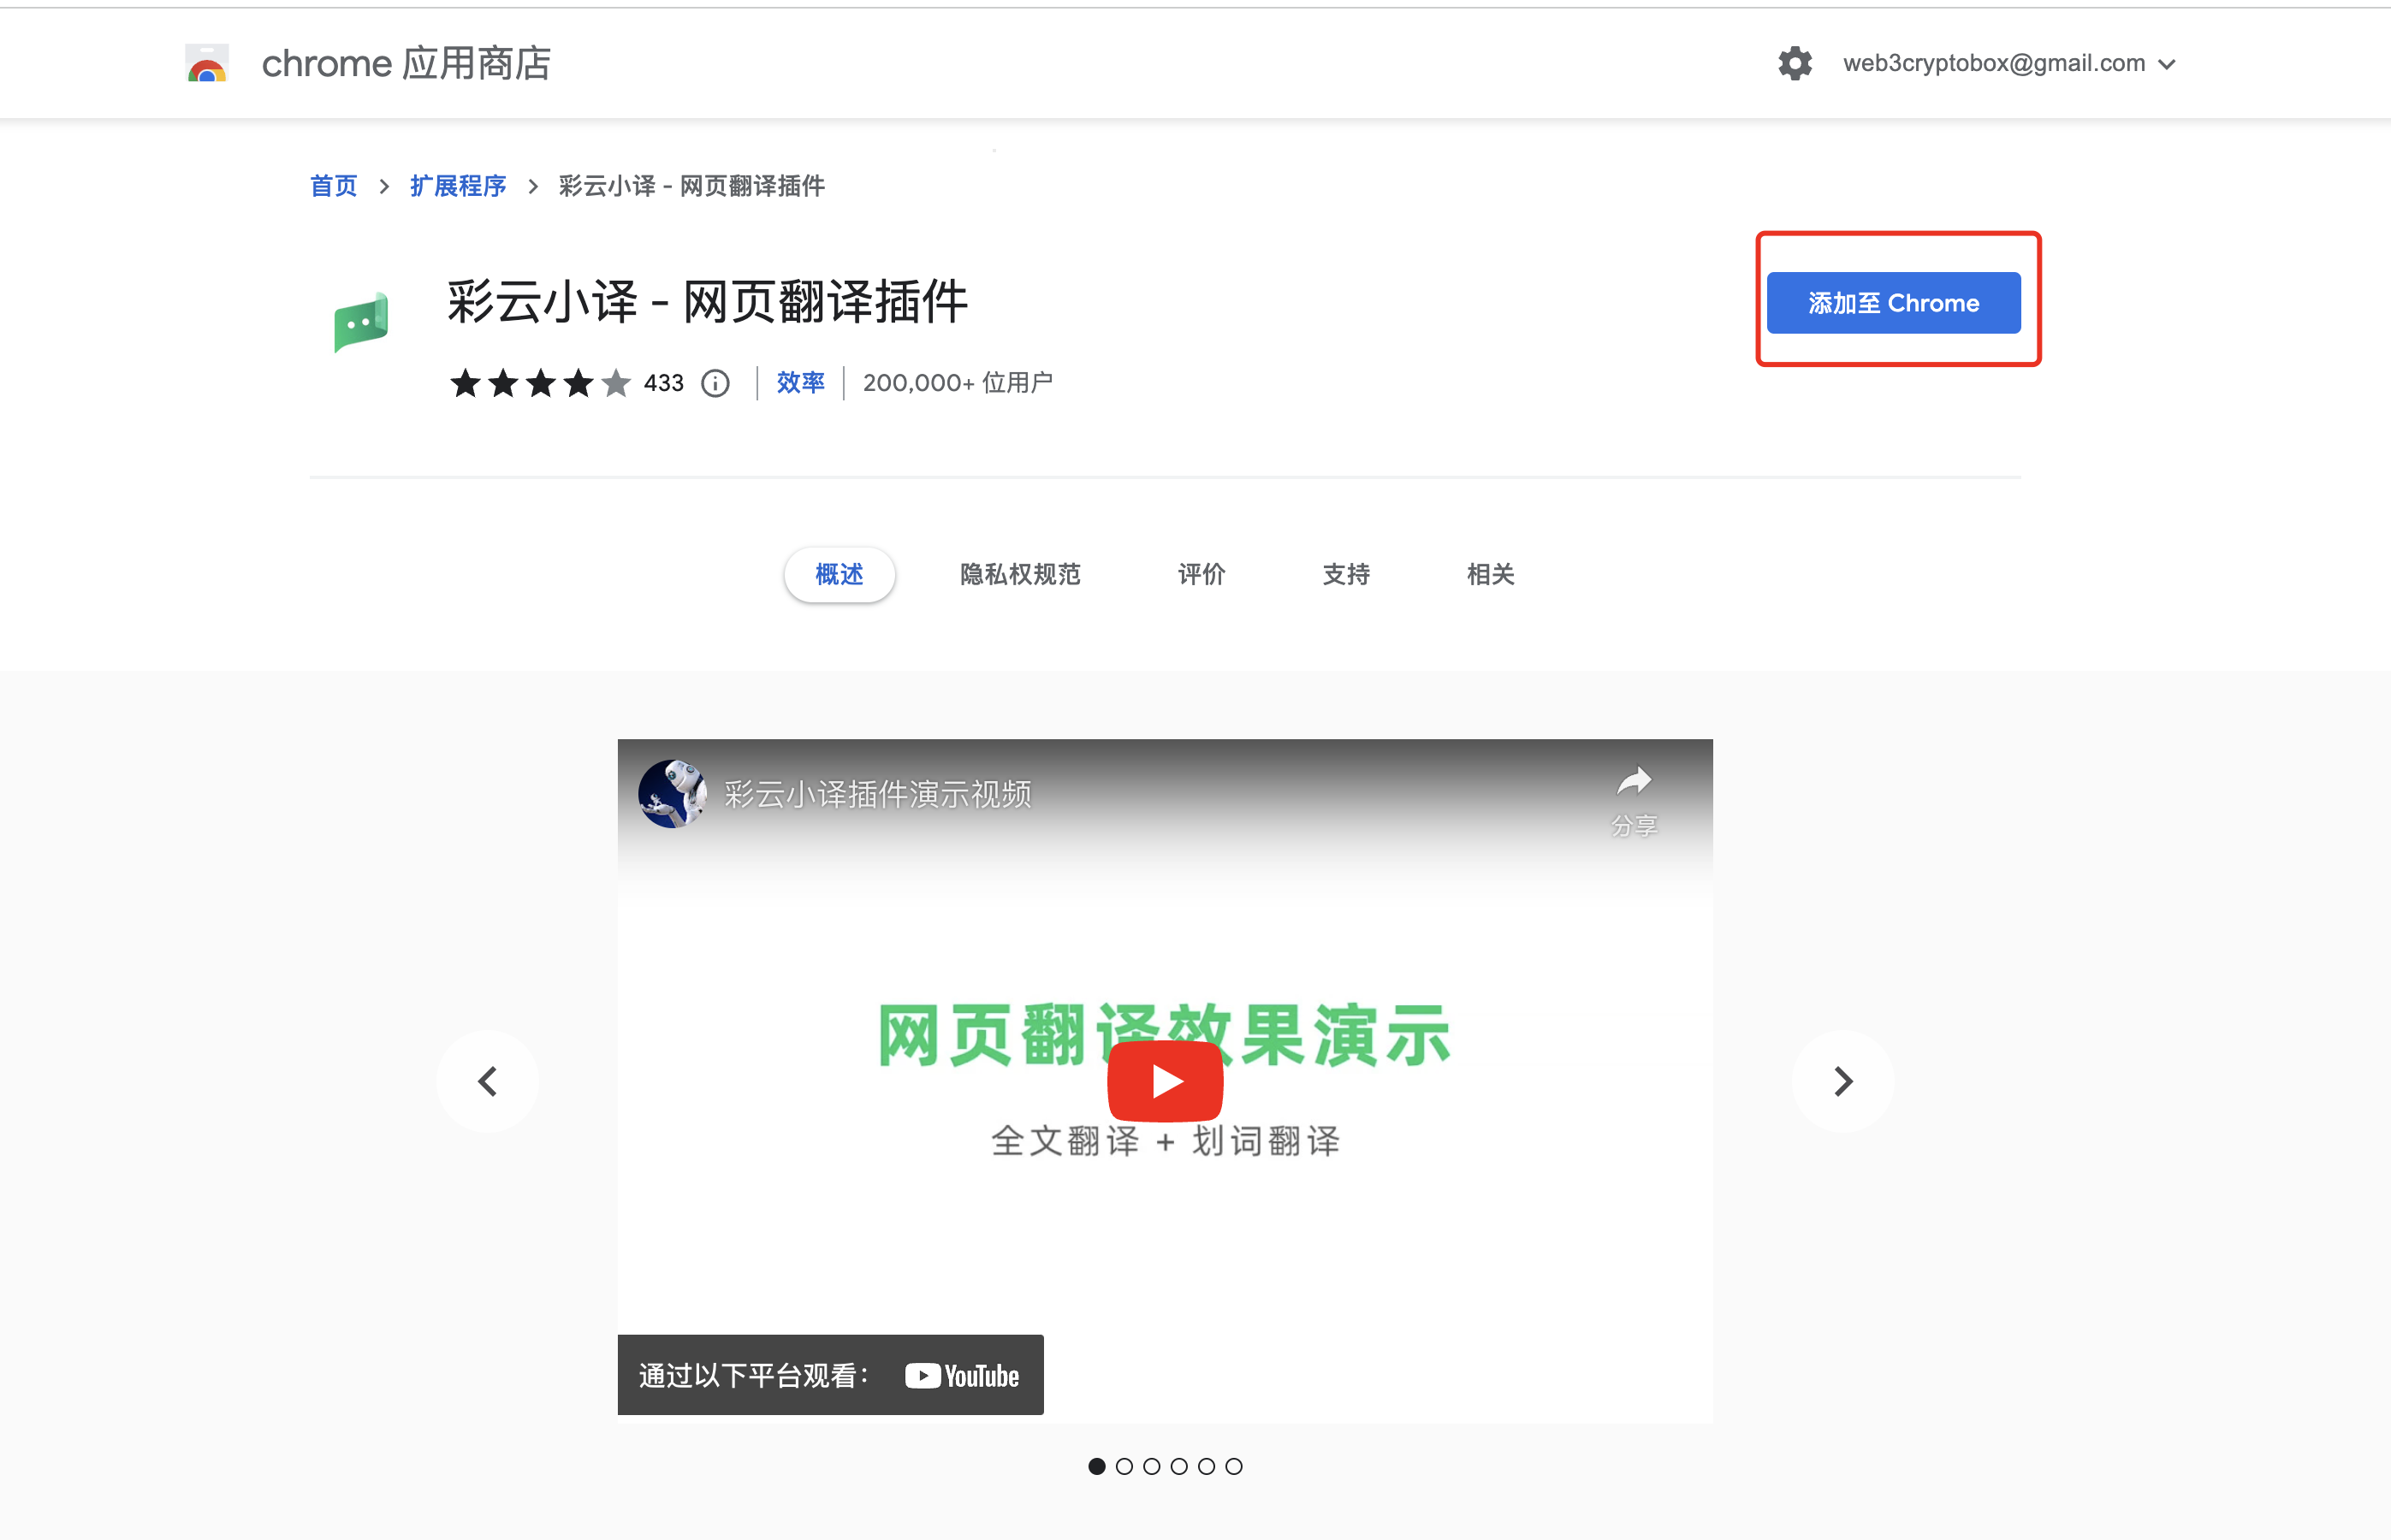Viewport: 2391px width, 1540px height.
Task: Switch to the 隐私权规范 tab
Action: pyautogui.click(x=1020, y=574)
